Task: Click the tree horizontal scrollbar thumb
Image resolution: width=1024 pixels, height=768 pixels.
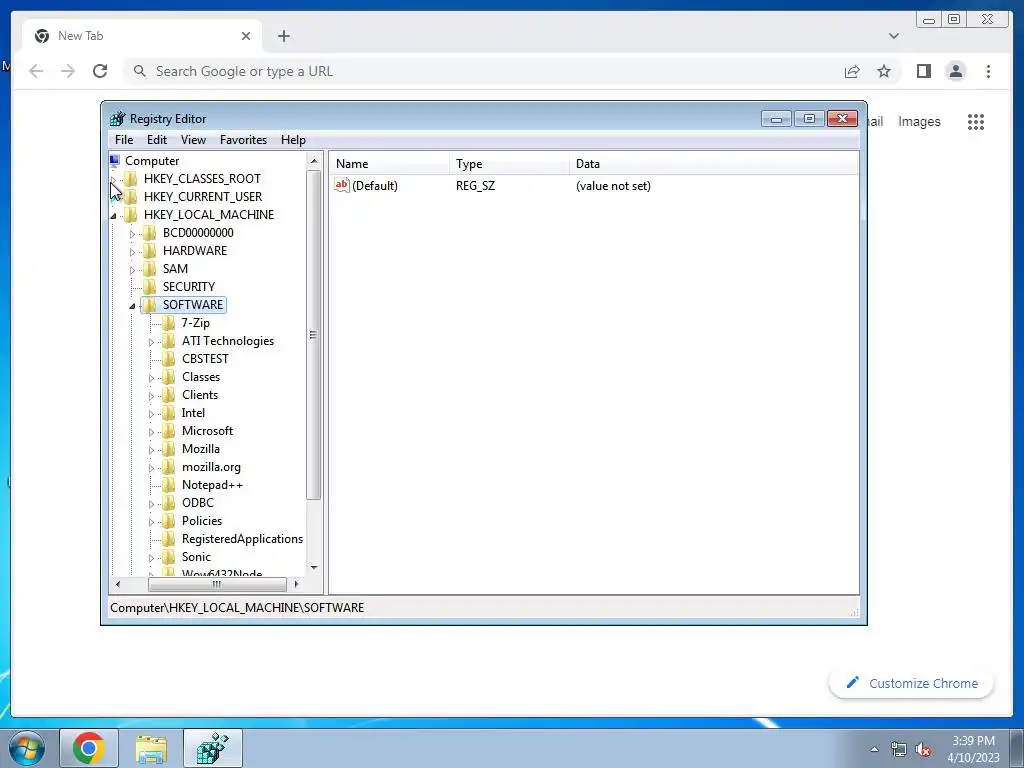Action: [x=217, y=584]
